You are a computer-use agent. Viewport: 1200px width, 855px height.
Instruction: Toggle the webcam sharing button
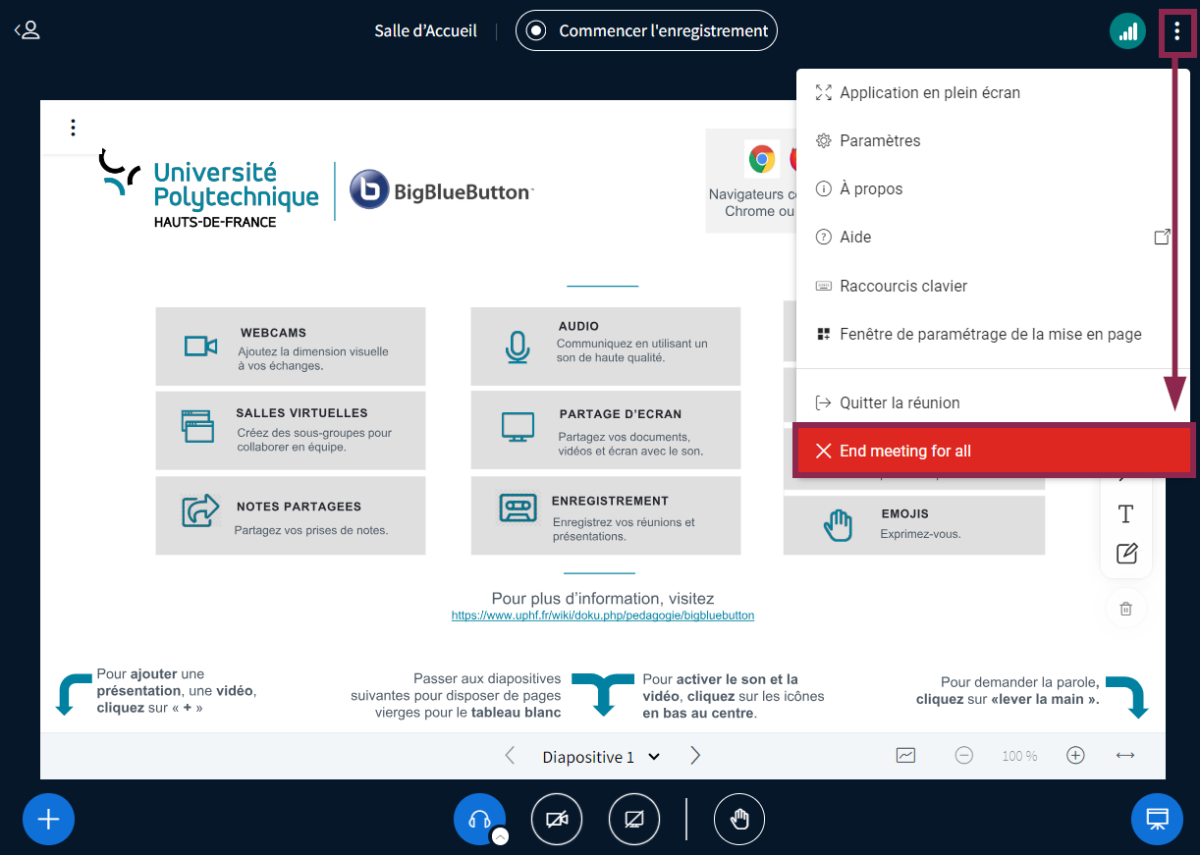coord(556,820)
